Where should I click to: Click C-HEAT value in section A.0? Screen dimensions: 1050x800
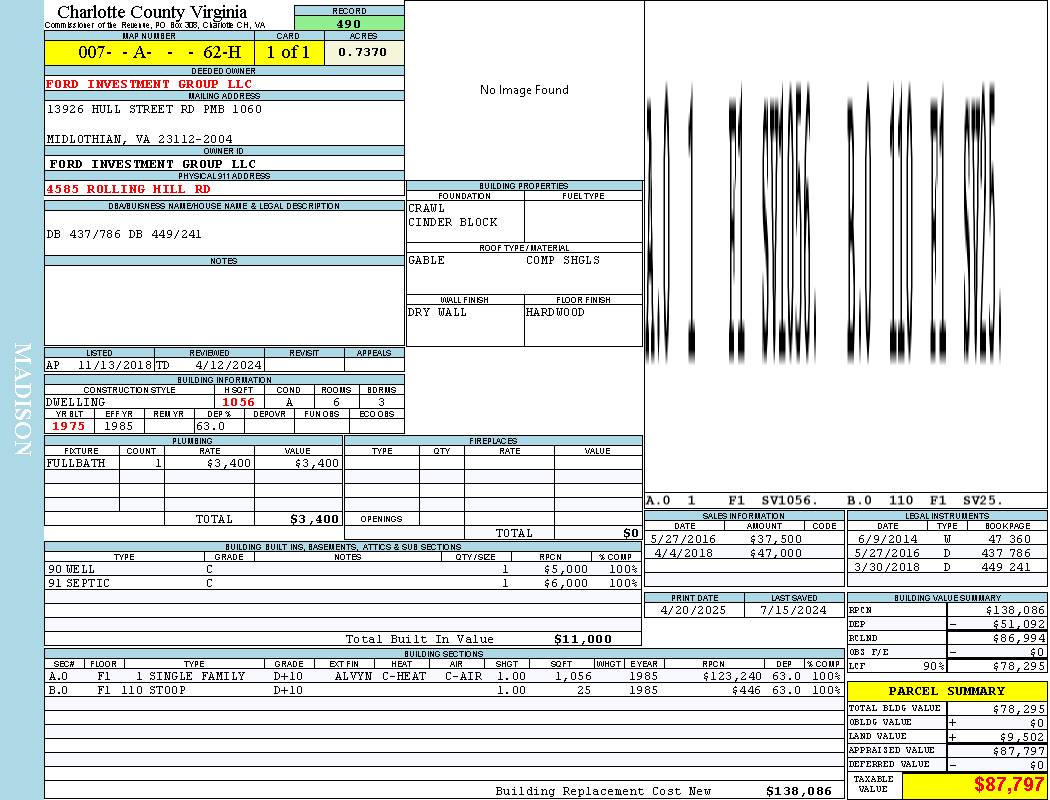point(404,676)
